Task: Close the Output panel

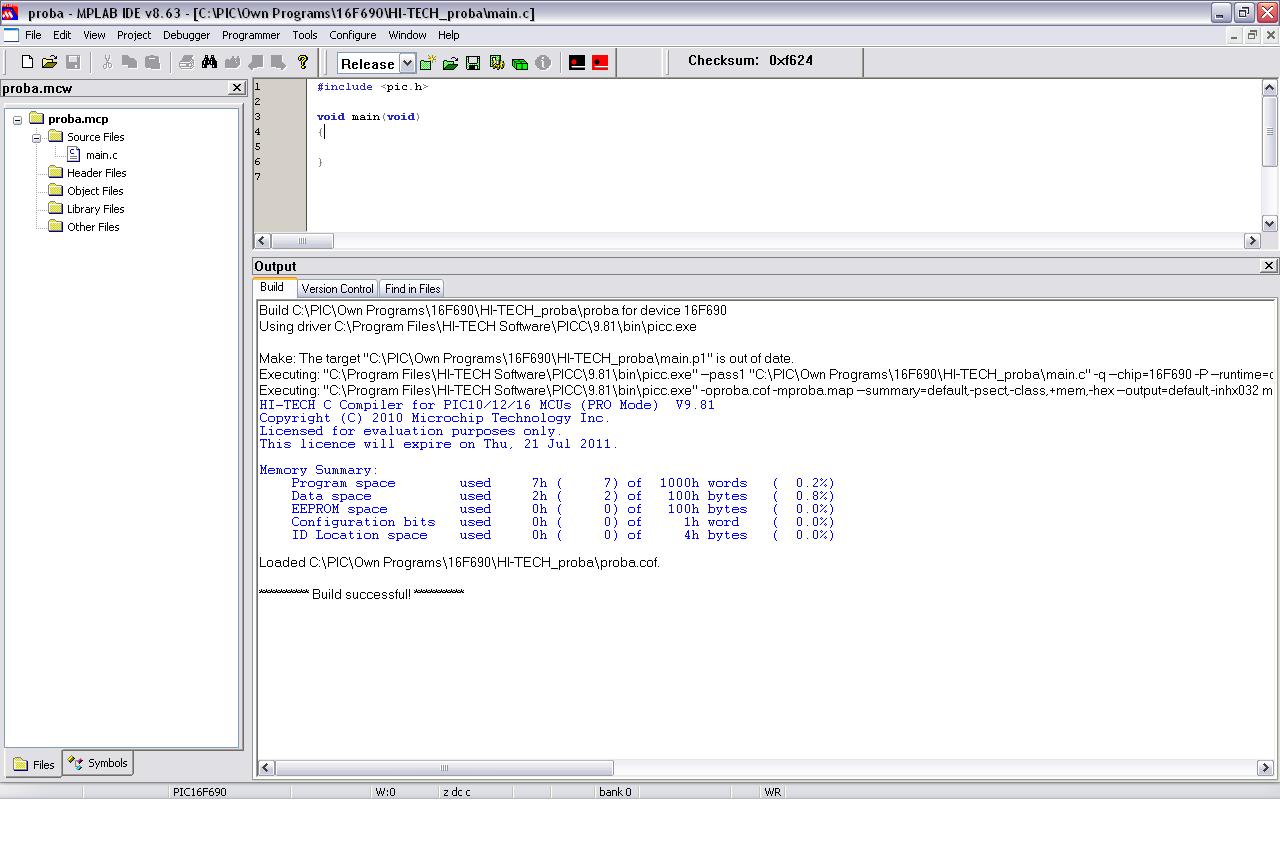Action: [x=1268, y=266]
